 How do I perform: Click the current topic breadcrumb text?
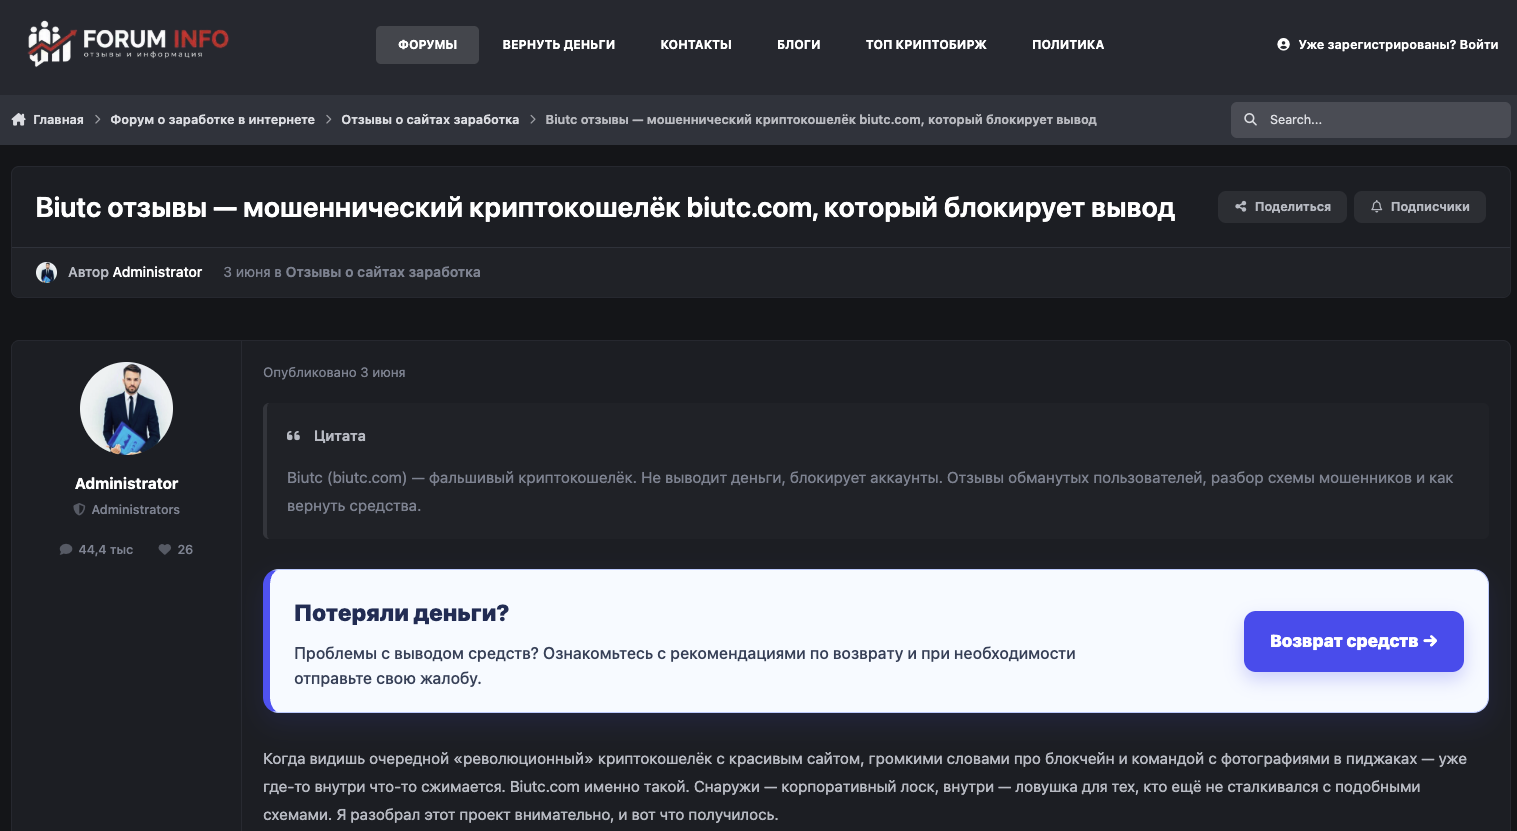821,120
